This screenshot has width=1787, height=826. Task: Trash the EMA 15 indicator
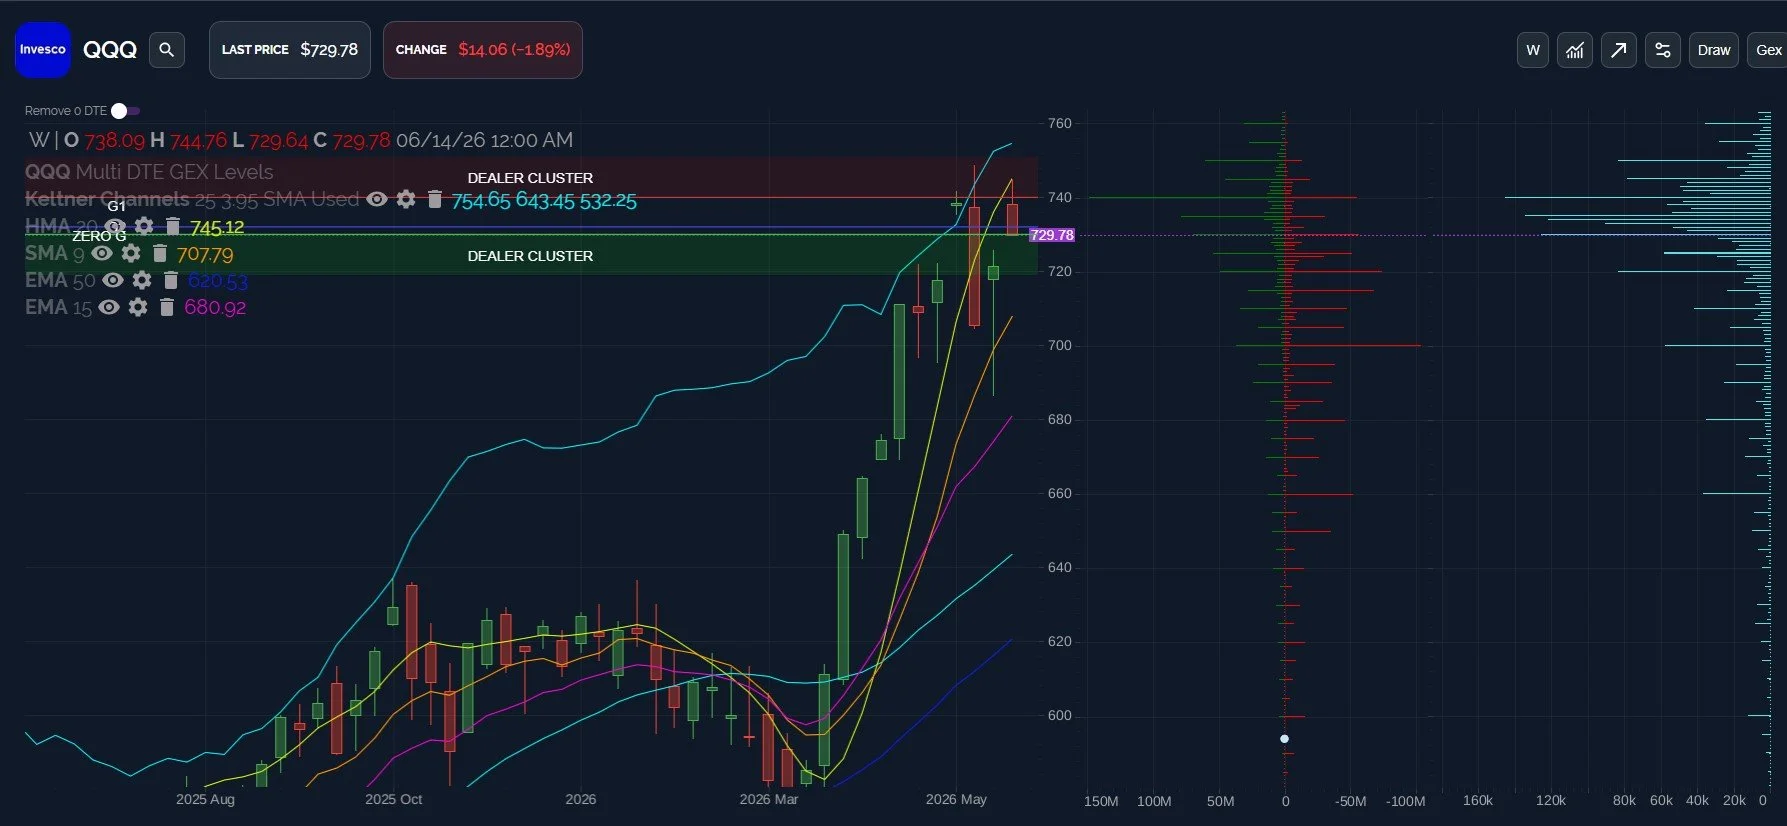167,307
